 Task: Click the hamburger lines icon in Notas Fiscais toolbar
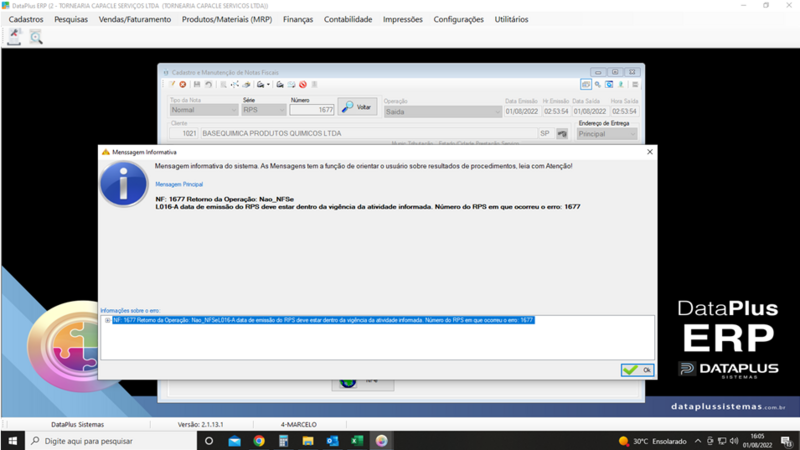point(635,85)
